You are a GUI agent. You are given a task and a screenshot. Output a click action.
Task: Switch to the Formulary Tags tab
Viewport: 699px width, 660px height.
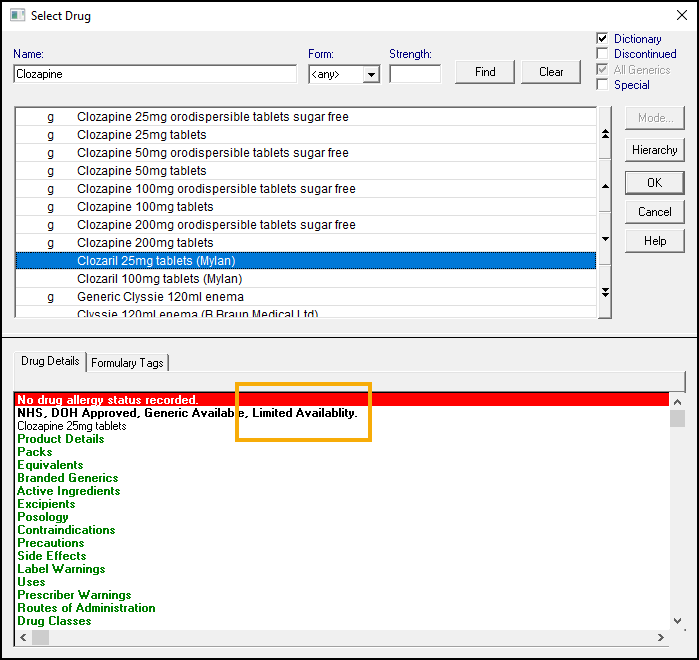(128, 363)
